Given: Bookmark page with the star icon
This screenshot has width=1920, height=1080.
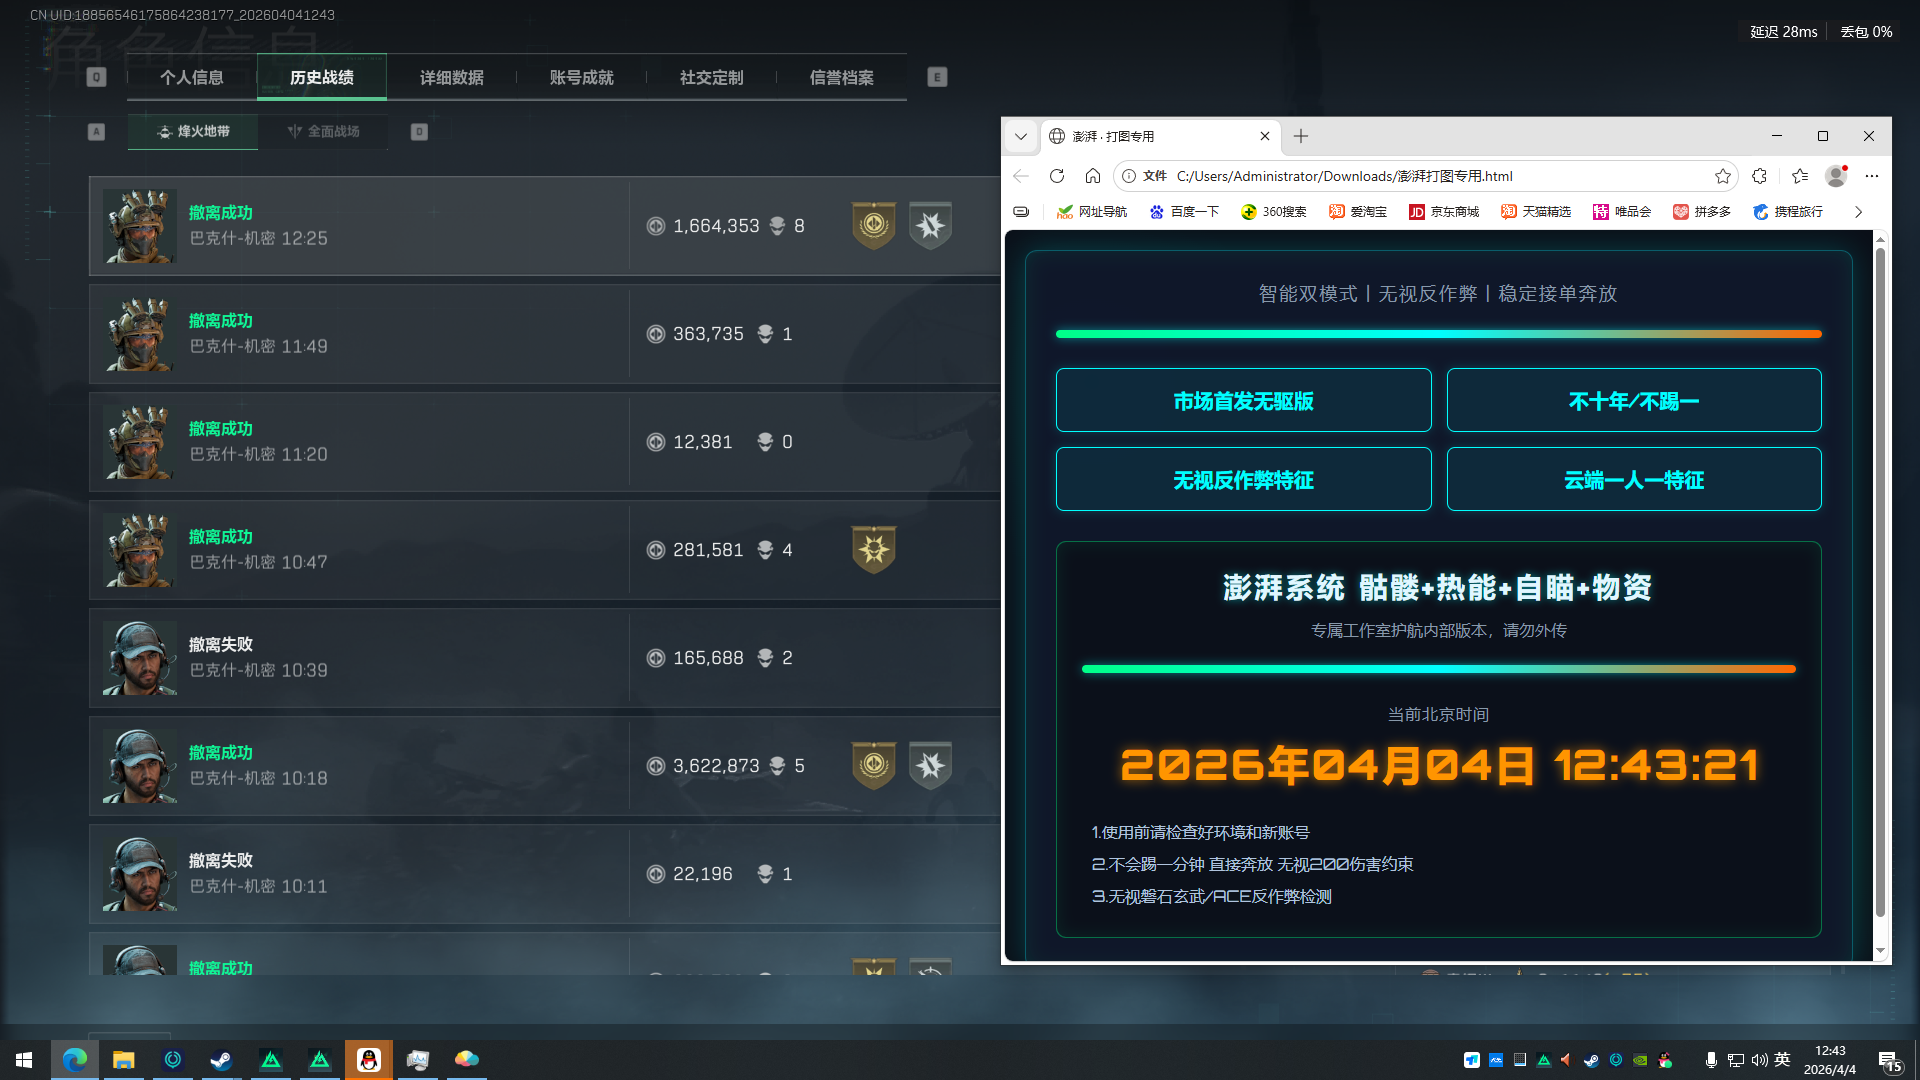Looking at the screenshot, I should tap(1722, 176).
